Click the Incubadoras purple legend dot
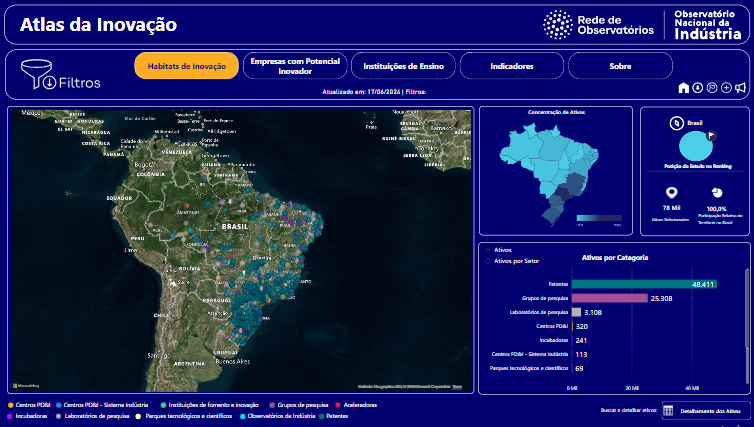 click(x=10, y=416)
